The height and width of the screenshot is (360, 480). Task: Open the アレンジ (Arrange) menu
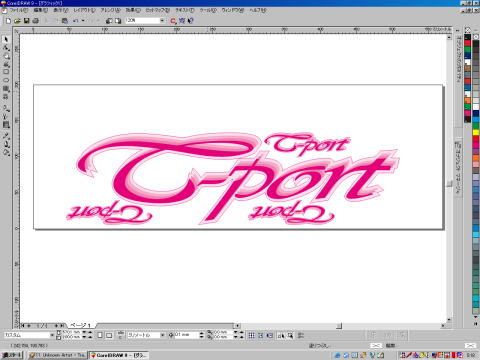[x=110, y=10]
